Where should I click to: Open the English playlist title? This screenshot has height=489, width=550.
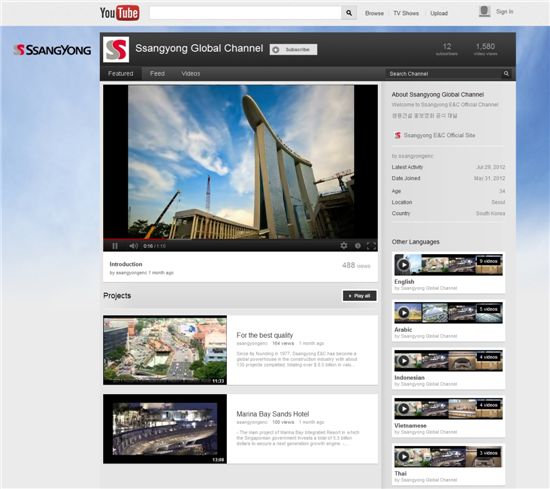(x=404, y=282)
